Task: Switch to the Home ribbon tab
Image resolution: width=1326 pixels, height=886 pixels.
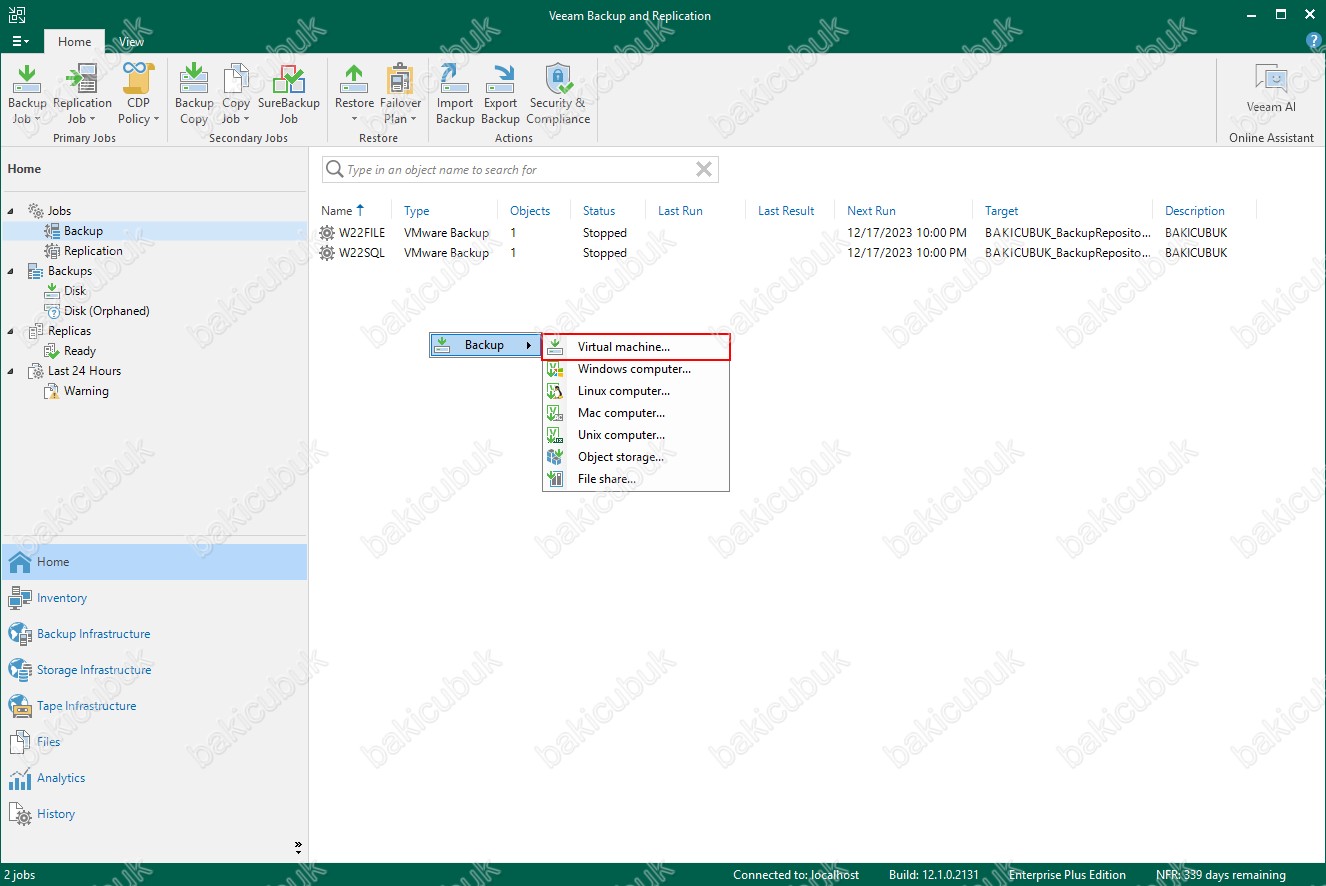Action: (74, 42)
